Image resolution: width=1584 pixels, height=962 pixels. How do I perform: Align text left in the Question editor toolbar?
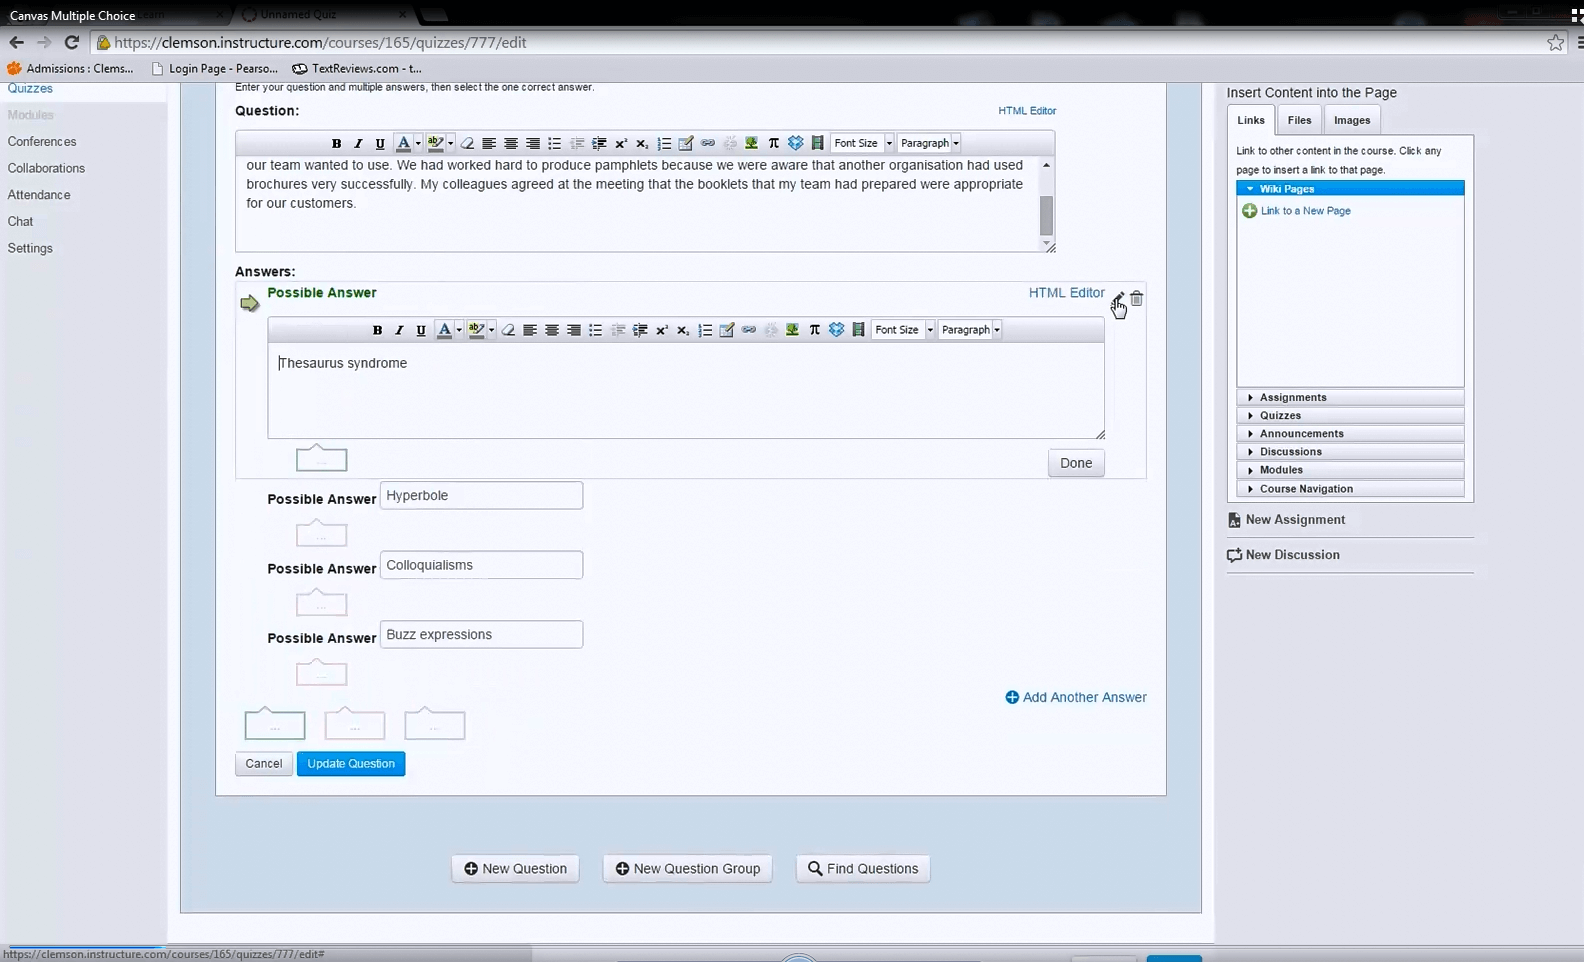(x=489, y=143)
